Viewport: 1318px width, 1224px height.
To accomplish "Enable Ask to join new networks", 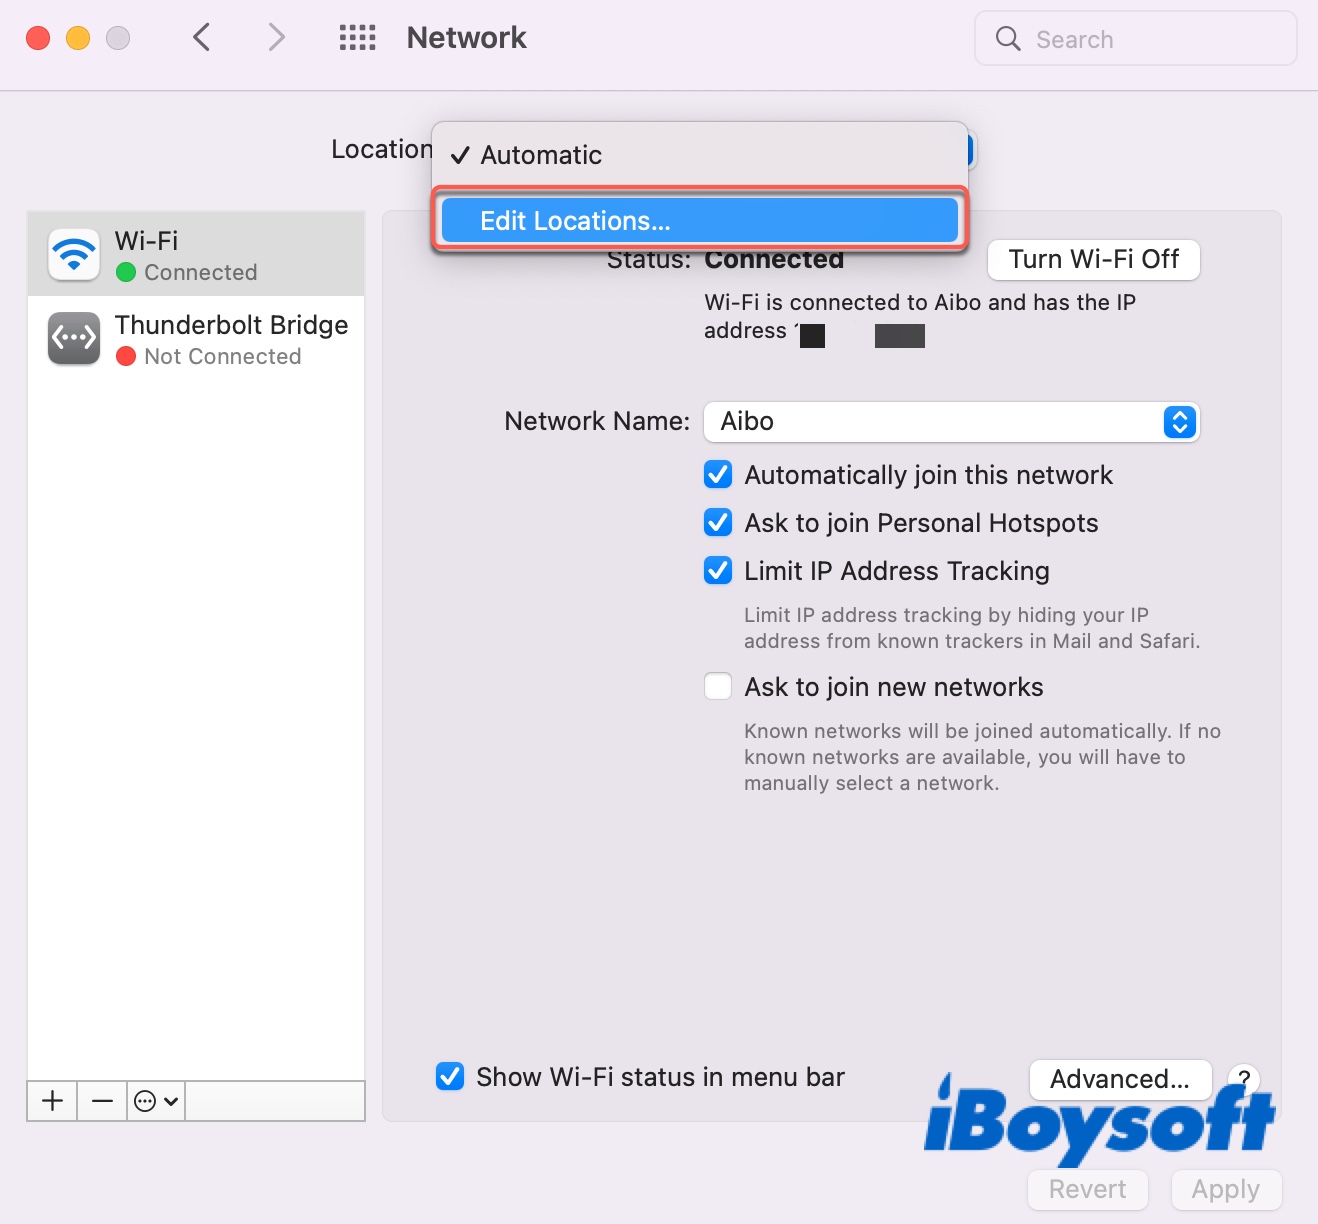I will [718, 686].
